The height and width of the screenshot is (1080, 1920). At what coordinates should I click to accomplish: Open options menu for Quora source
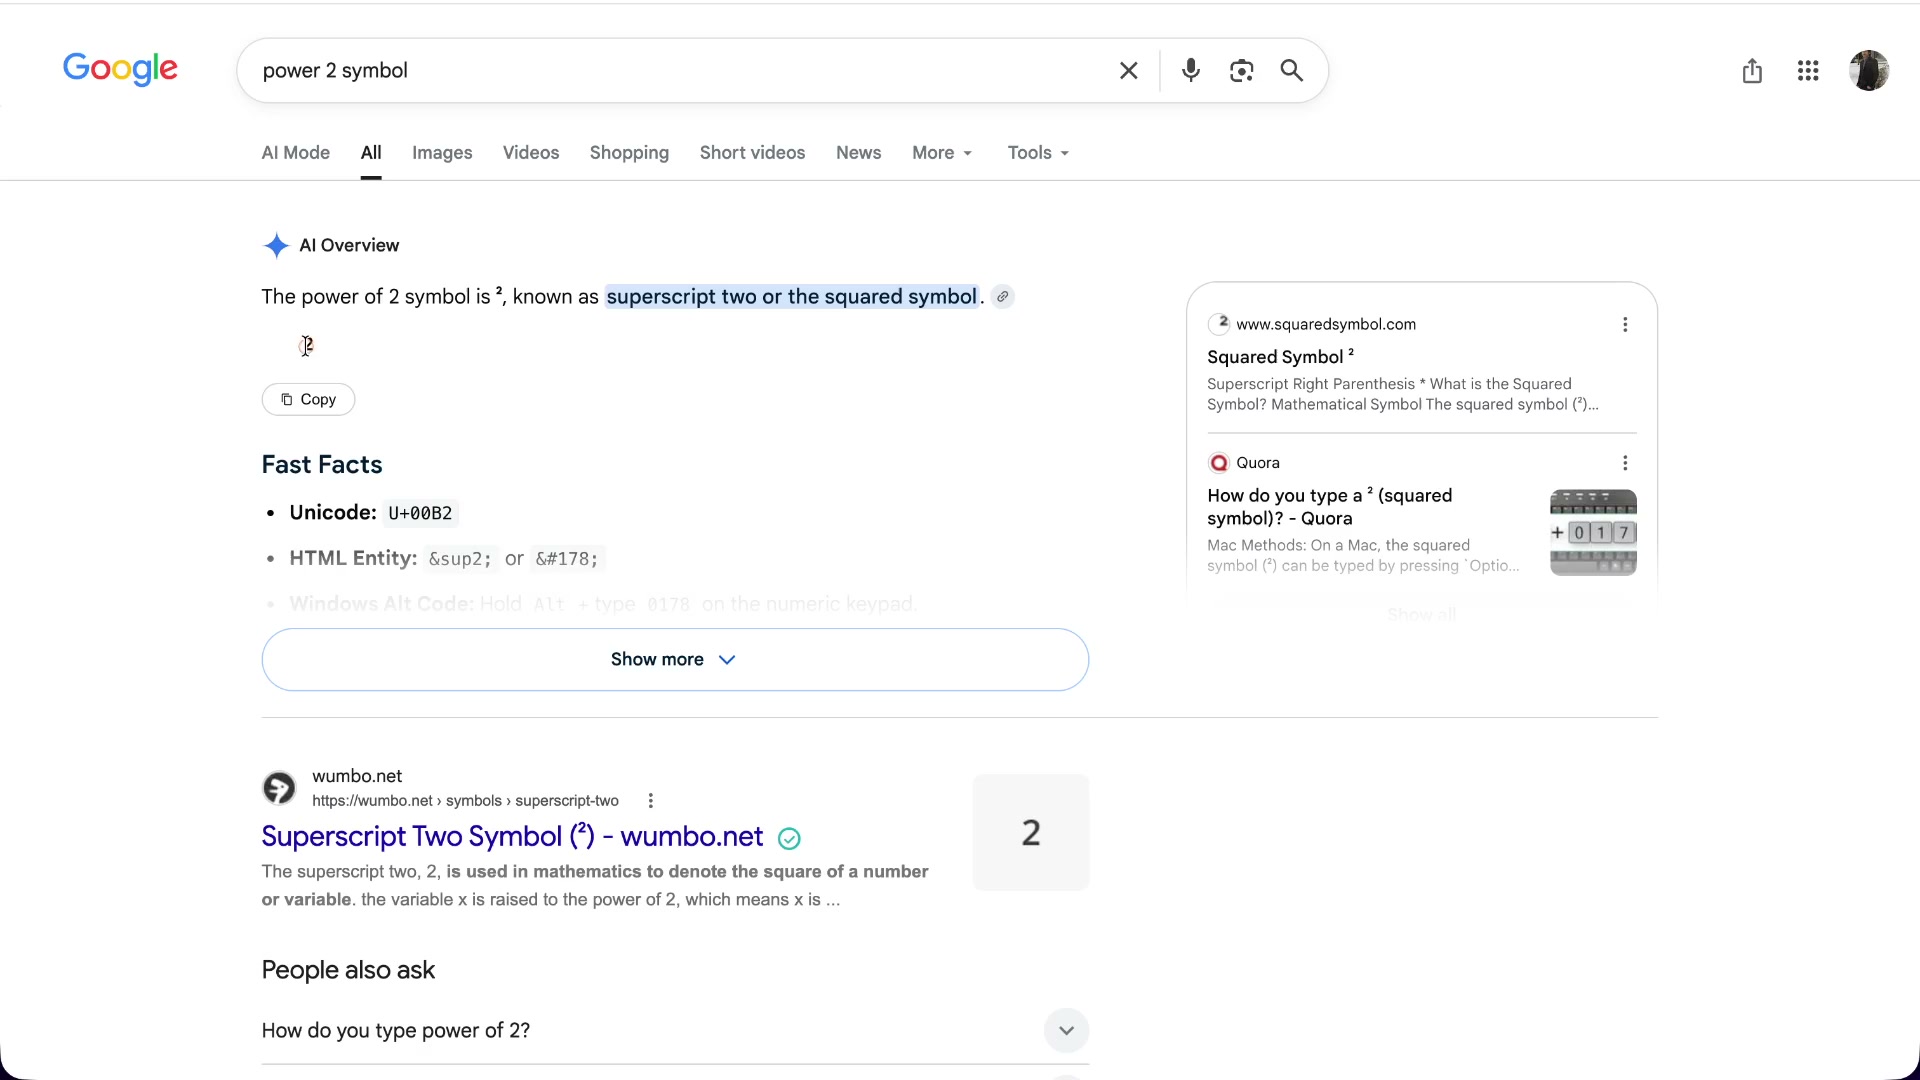(x=1625, y=463)
